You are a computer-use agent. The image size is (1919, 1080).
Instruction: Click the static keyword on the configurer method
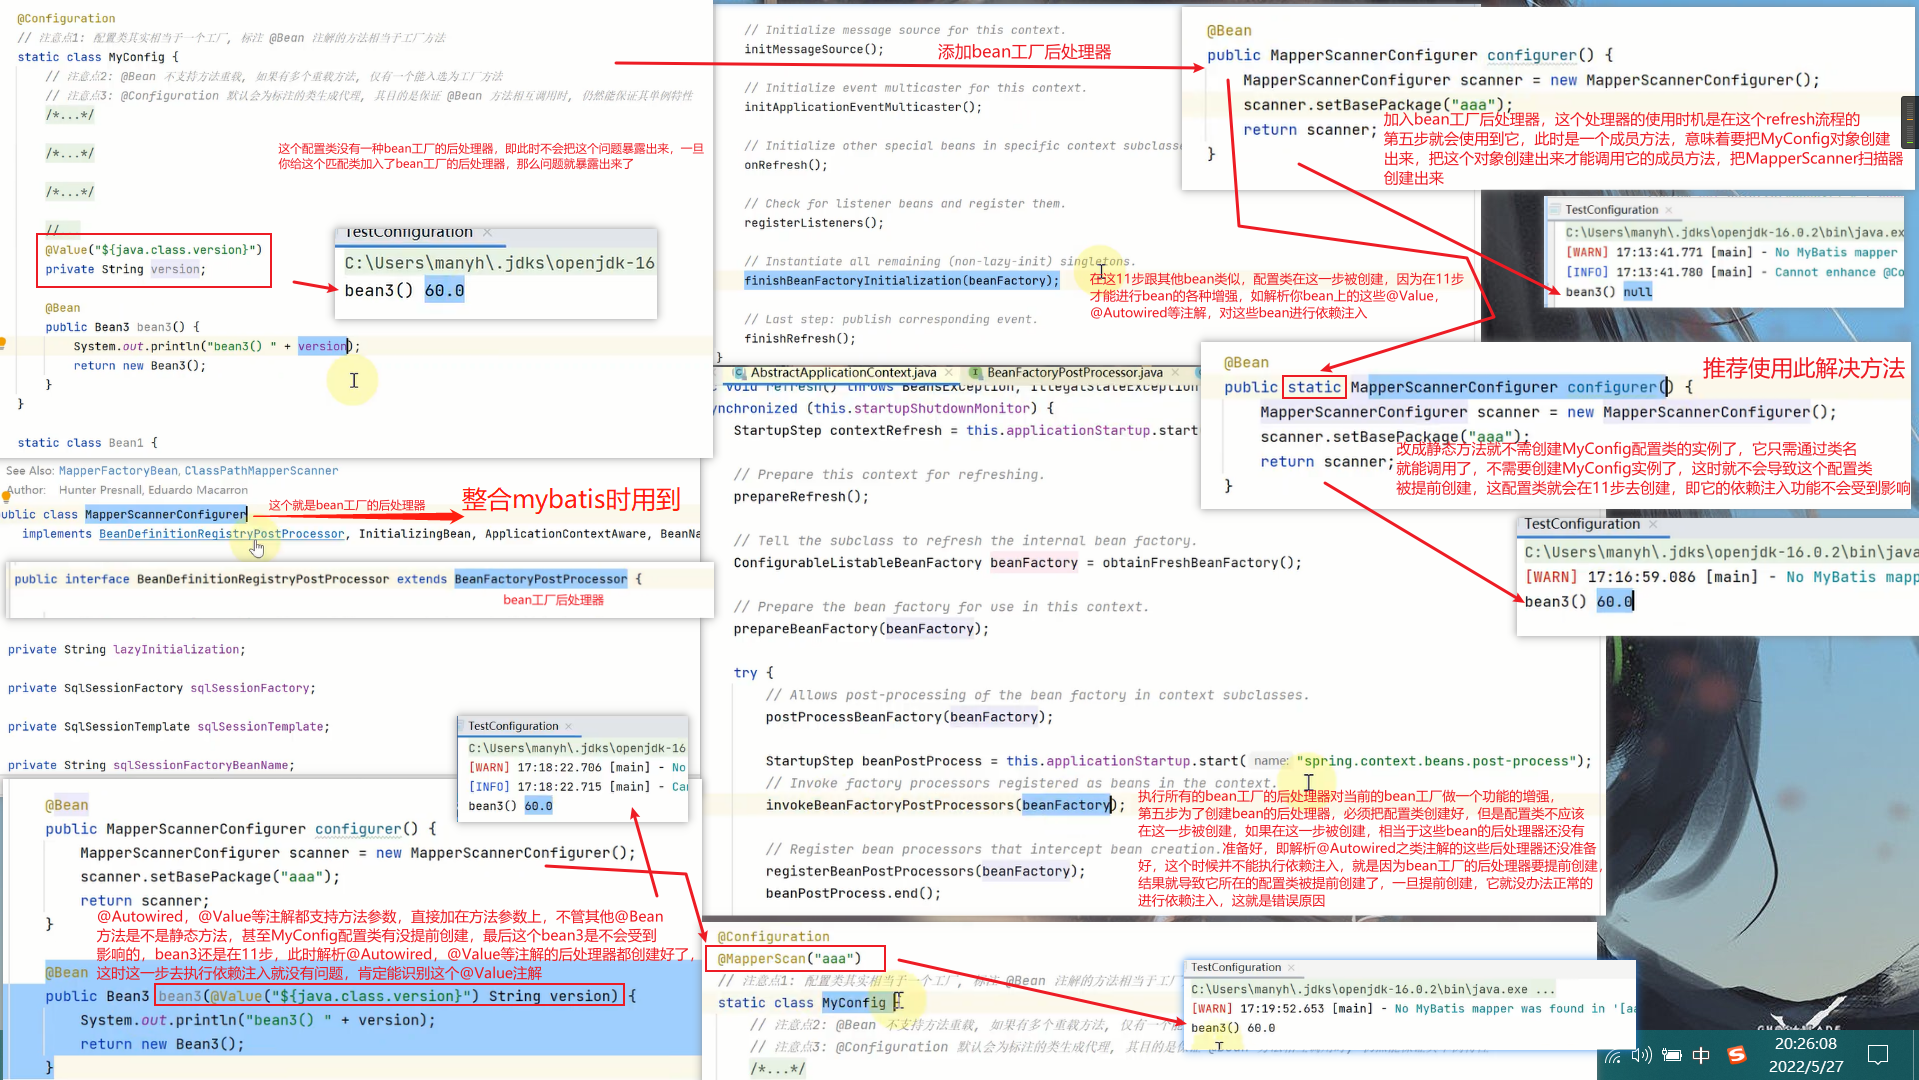click(1314, 387)
